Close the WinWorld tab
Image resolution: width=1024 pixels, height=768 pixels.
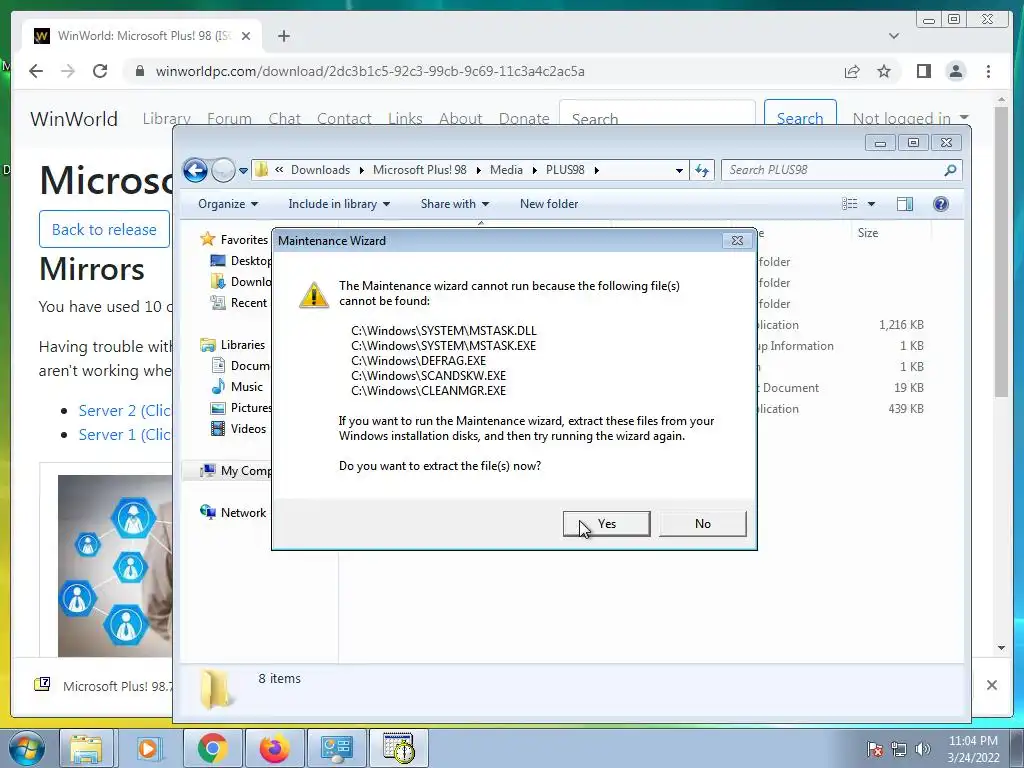point(246,36)
